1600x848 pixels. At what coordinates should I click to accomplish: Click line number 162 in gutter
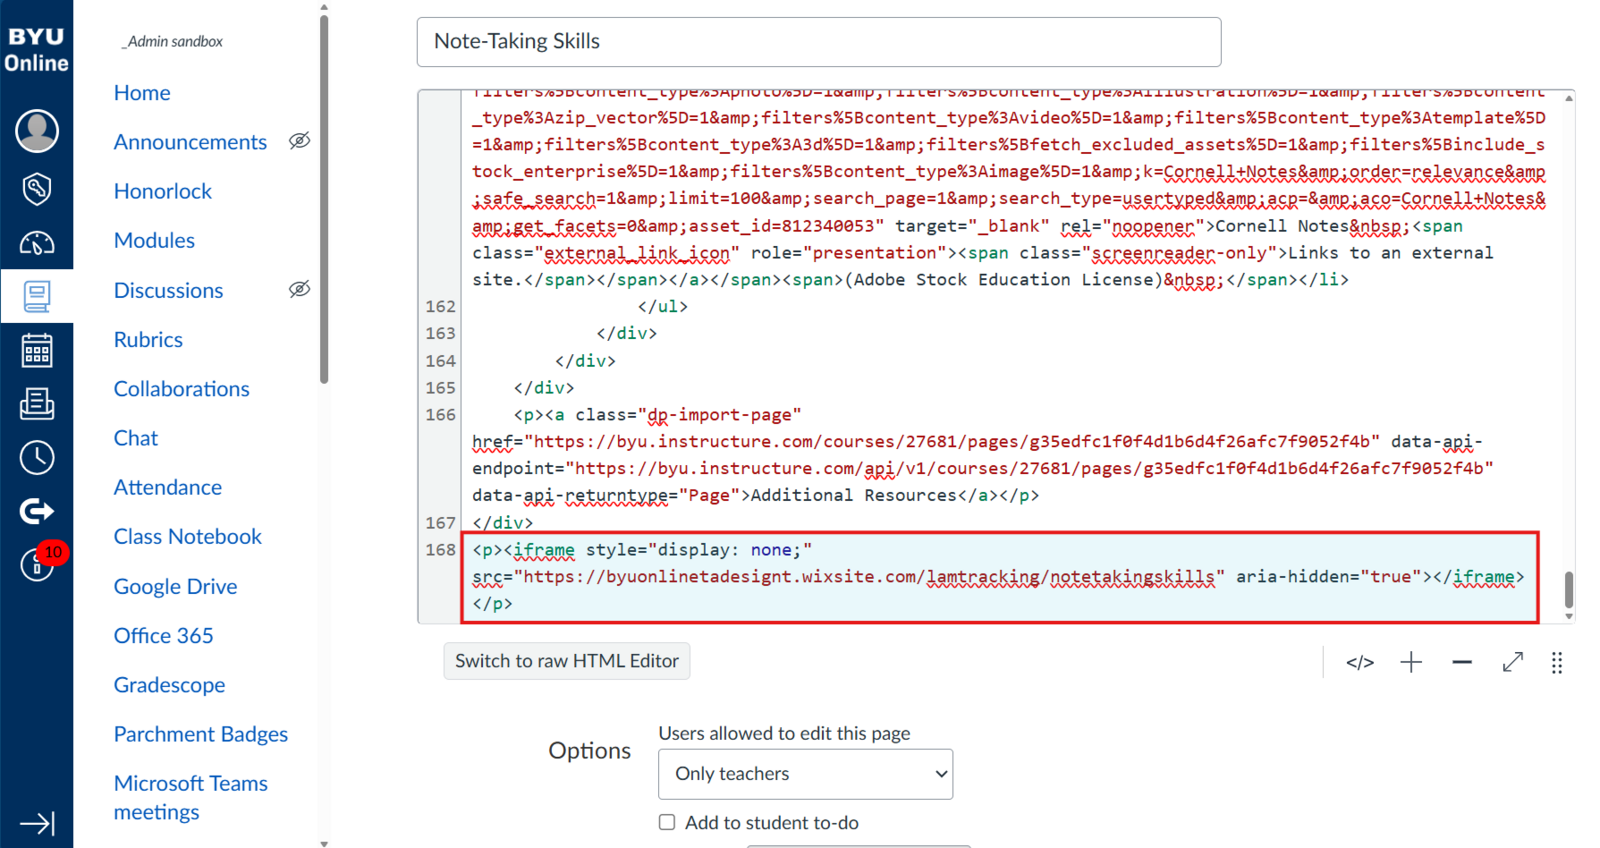pos(440,307)
